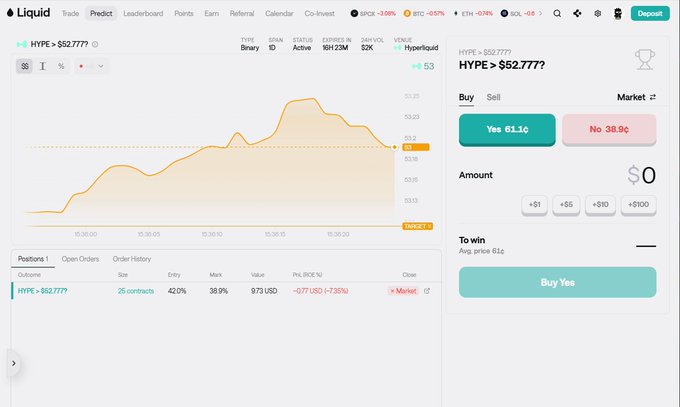Viewport: 680px width, 407px height.
Task: Close position with the Market button
Action: pos(403,291)
